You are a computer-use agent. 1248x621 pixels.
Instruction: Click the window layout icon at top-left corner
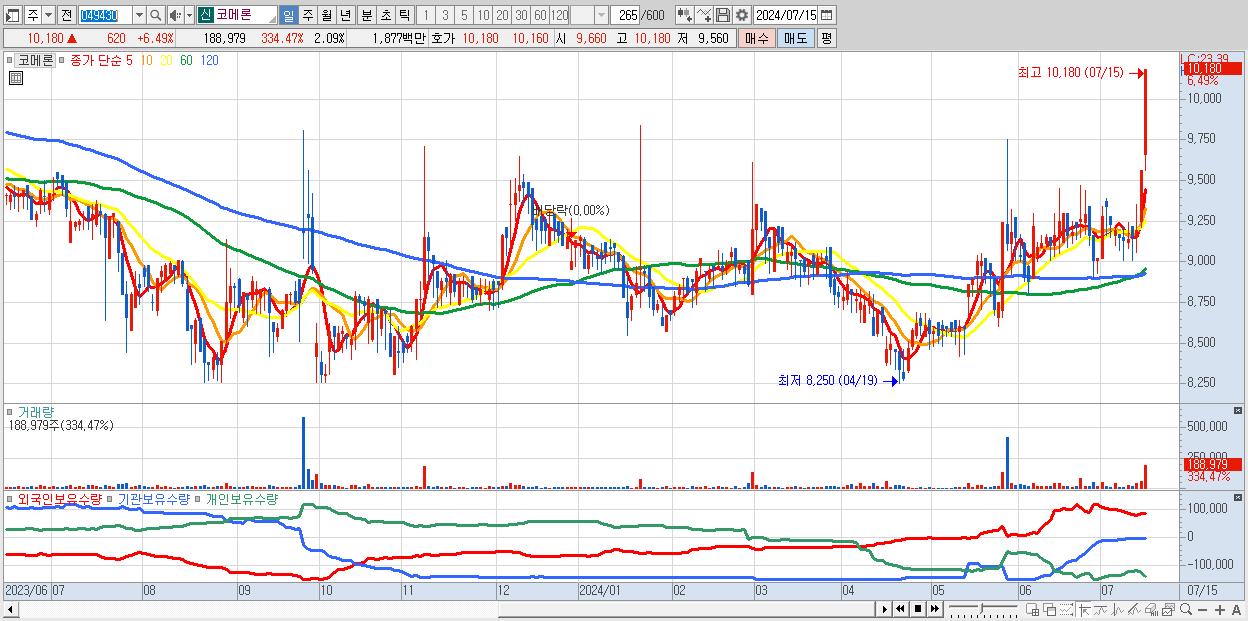click(x=12, y=15)
